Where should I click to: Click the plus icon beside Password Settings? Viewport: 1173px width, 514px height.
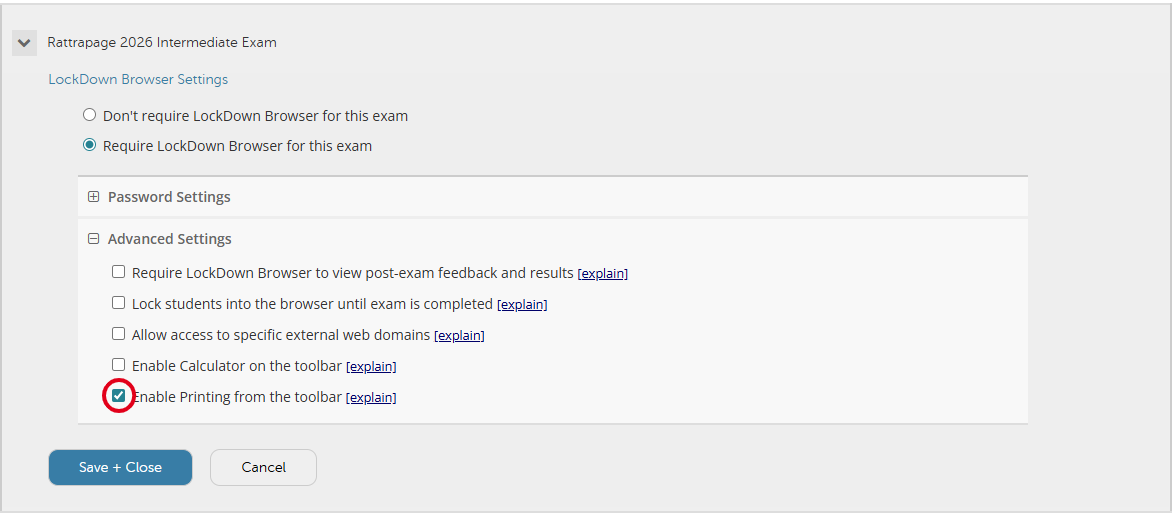[x=94, y=197]
